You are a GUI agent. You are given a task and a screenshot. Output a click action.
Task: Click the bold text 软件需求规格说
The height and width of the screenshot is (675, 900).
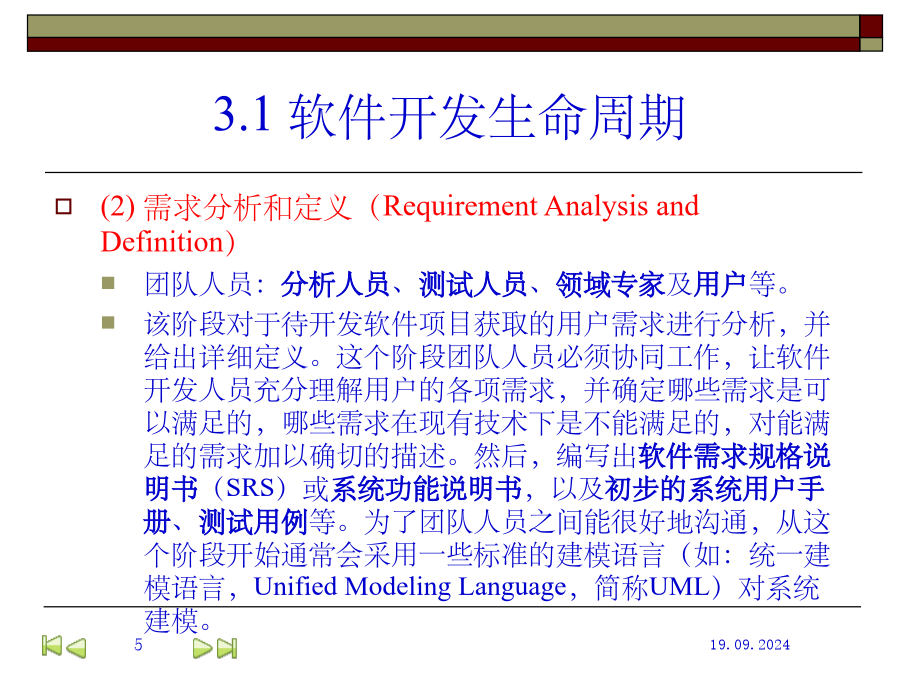point(734,456)
